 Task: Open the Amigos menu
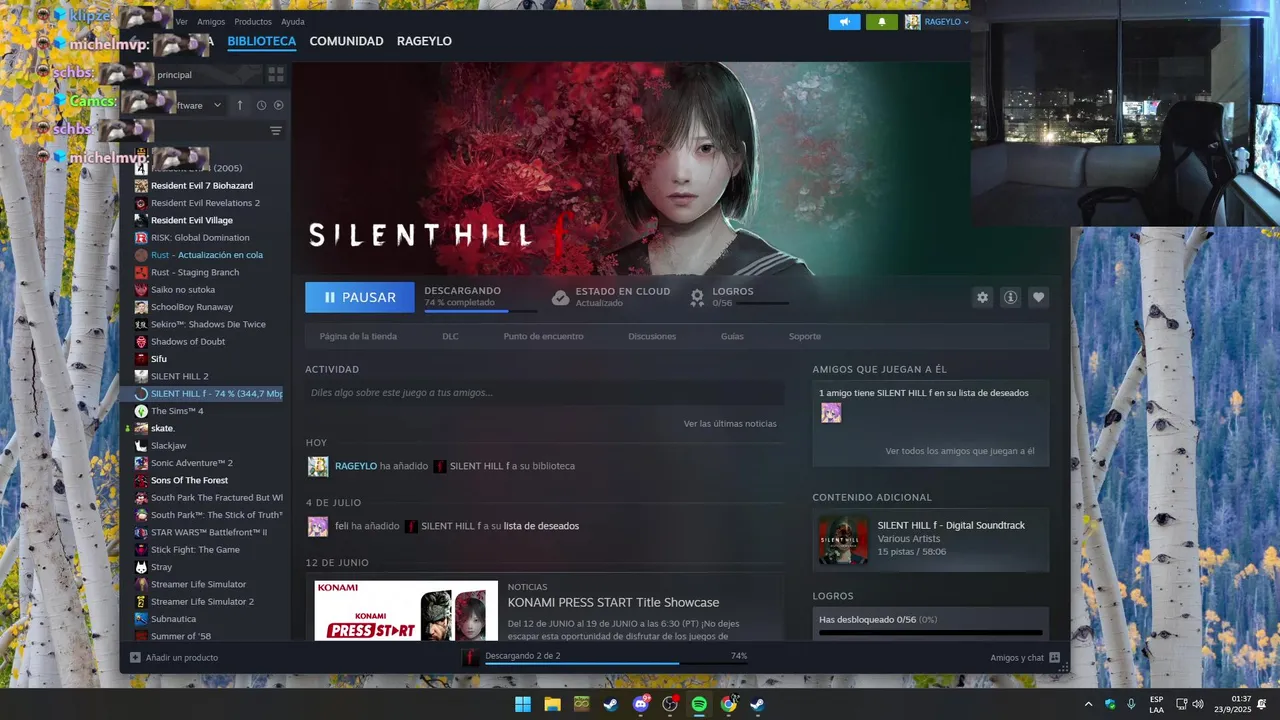(211, 22)
